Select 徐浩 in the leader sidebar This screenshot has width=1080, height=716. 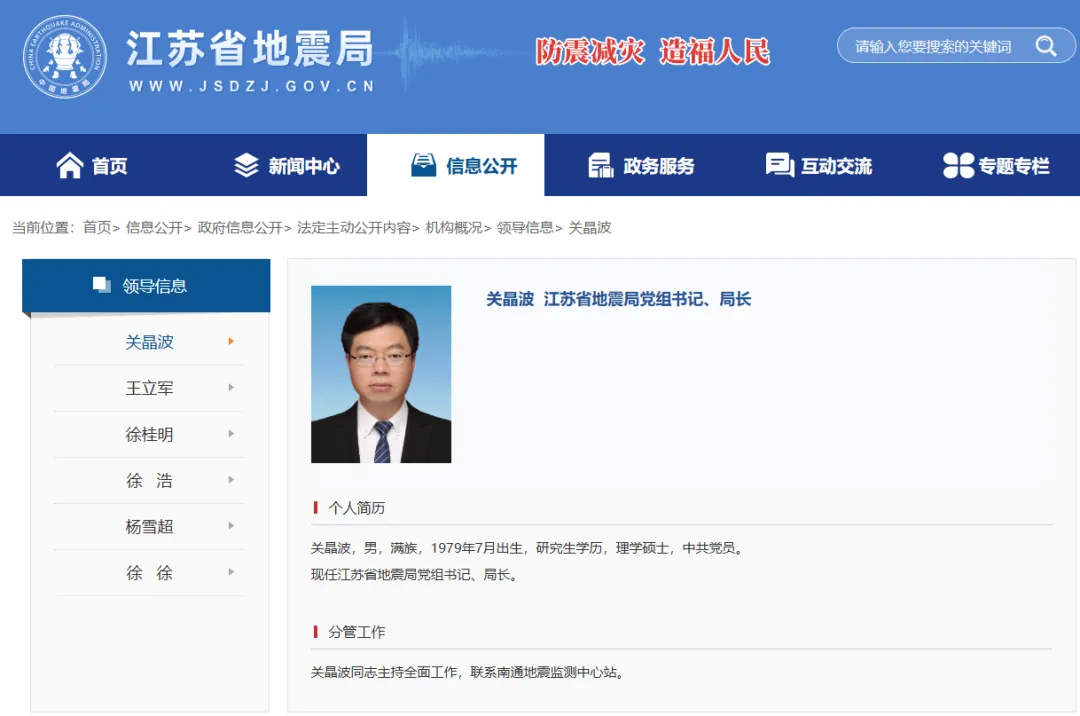pyautogui.click(x=150, y=480)
